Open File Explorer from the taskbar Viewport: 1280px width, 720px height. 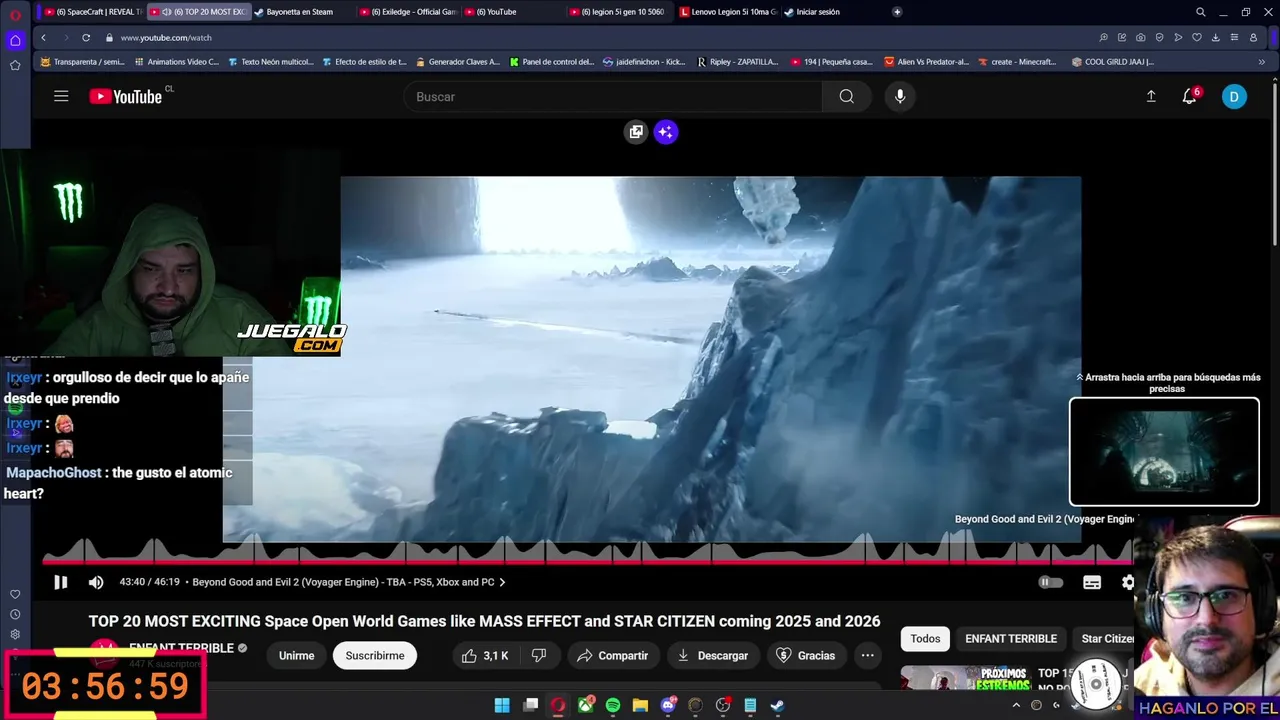[x=640, y=705]
